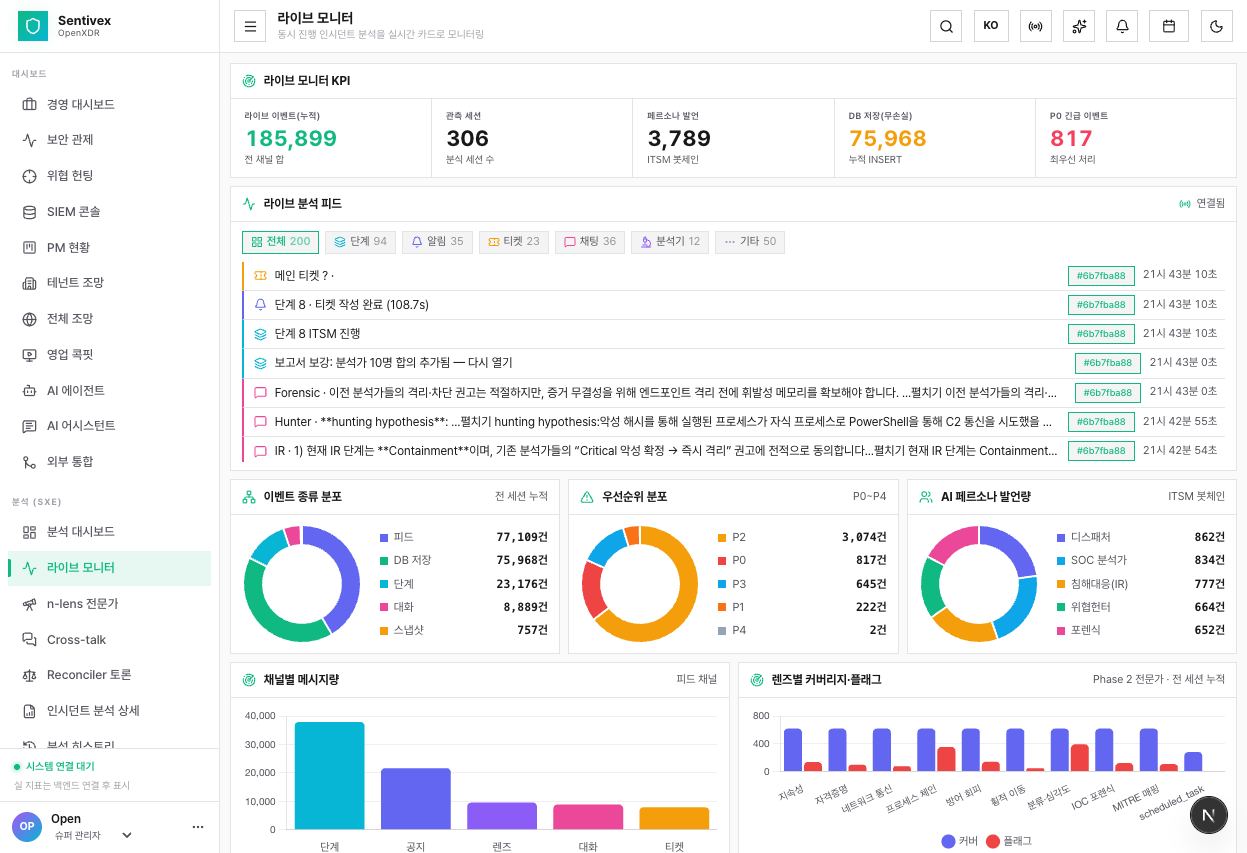Click the AI 페르소나 발언량 people icon
The image size is (1247, 853).
pos(926,497)
